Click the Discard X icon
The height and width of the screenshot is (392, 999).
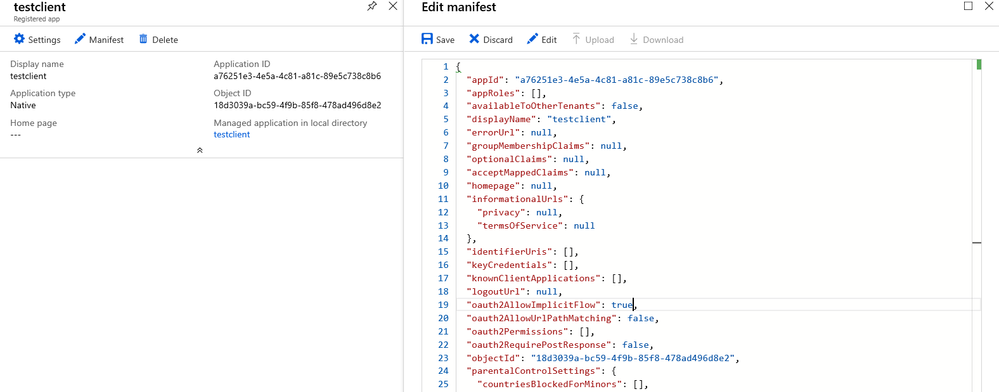click(x=474, y=39)
